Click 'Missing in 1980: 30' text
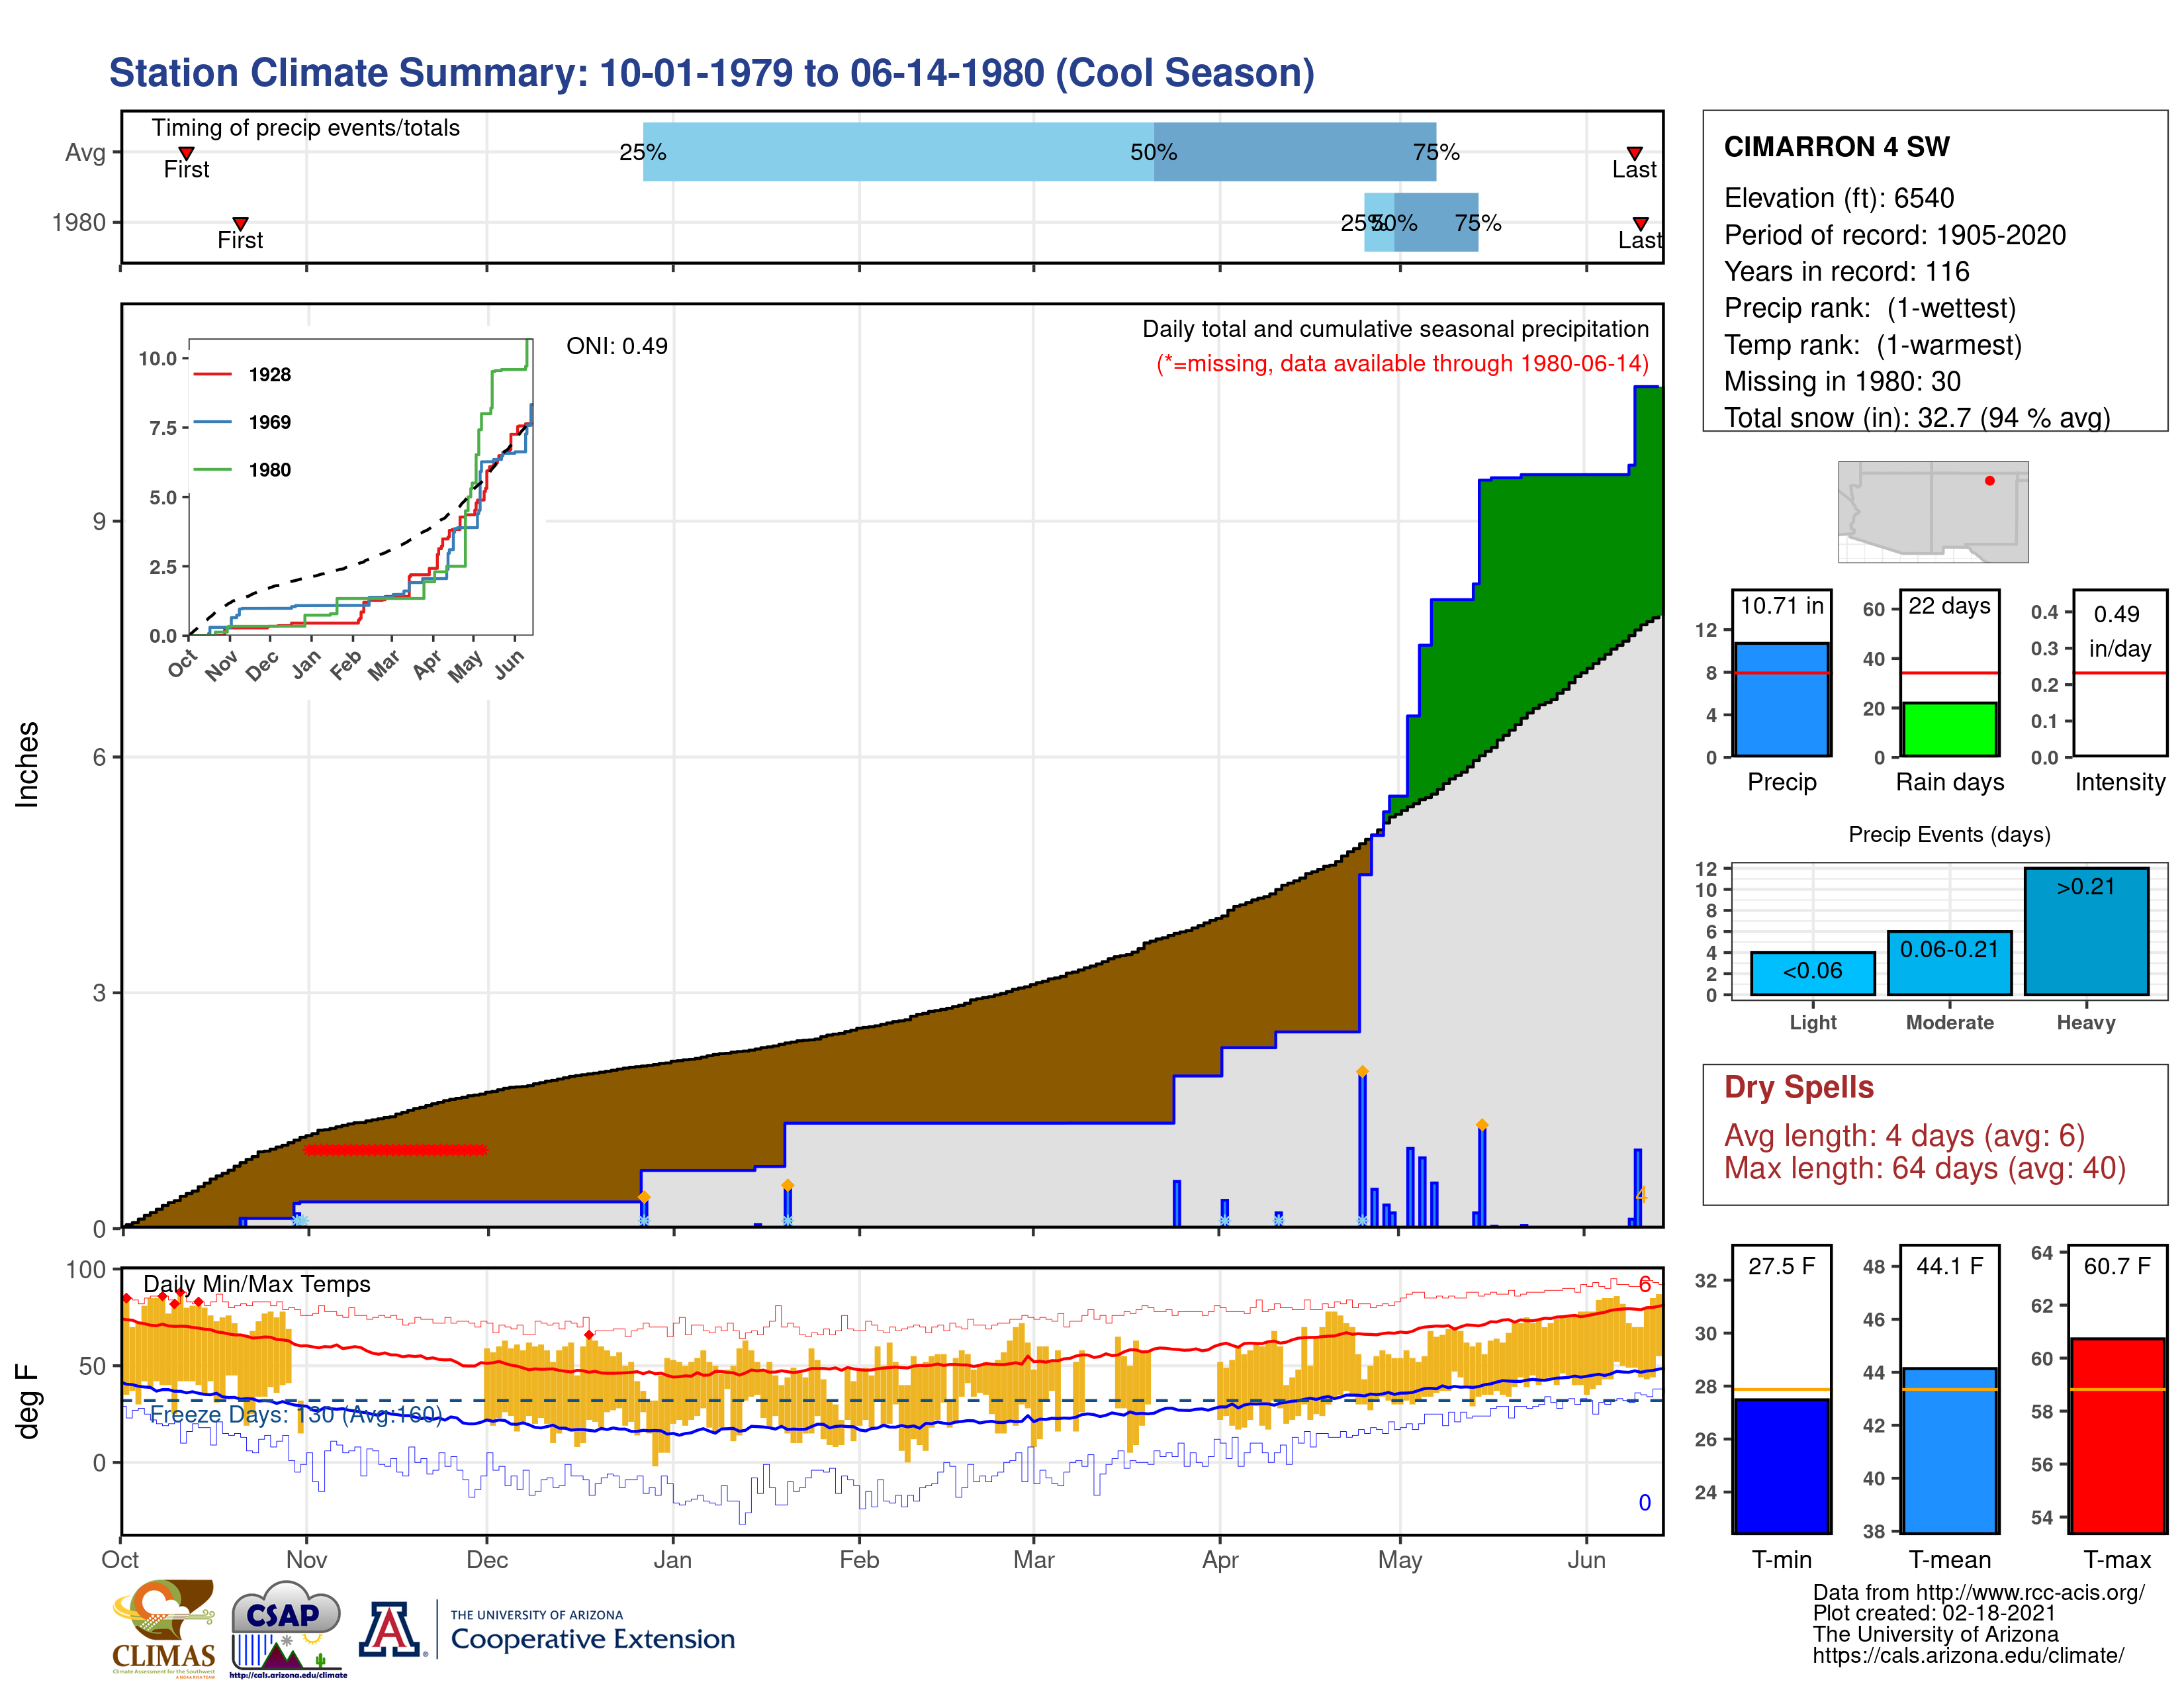This screenshot has height=1688, width=2184. tap(1842, 381)
